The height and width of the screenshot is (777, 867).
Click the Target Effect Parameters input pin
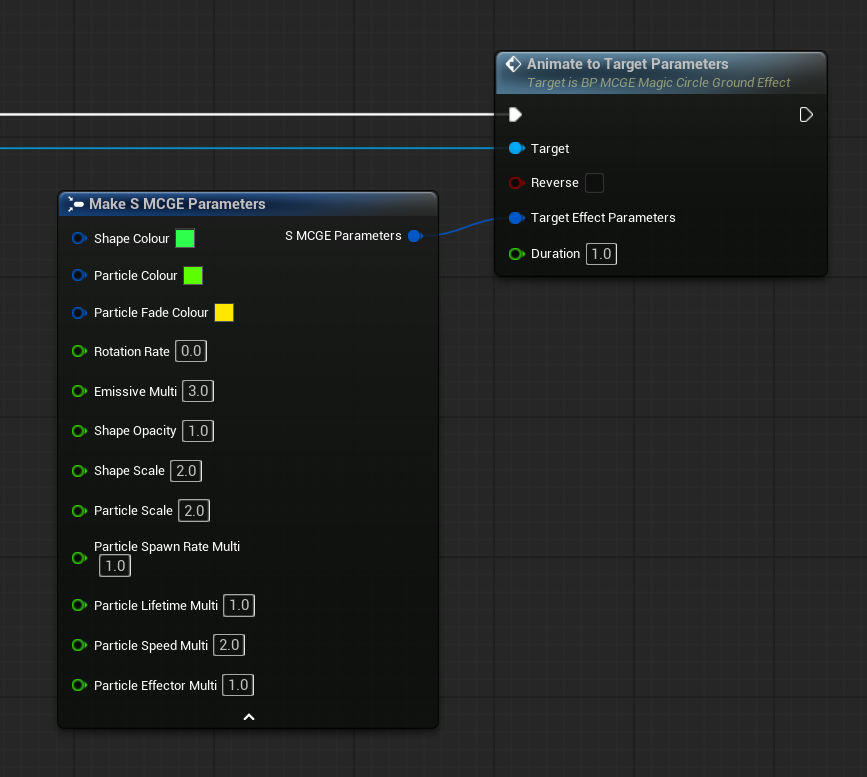point(516,218)
